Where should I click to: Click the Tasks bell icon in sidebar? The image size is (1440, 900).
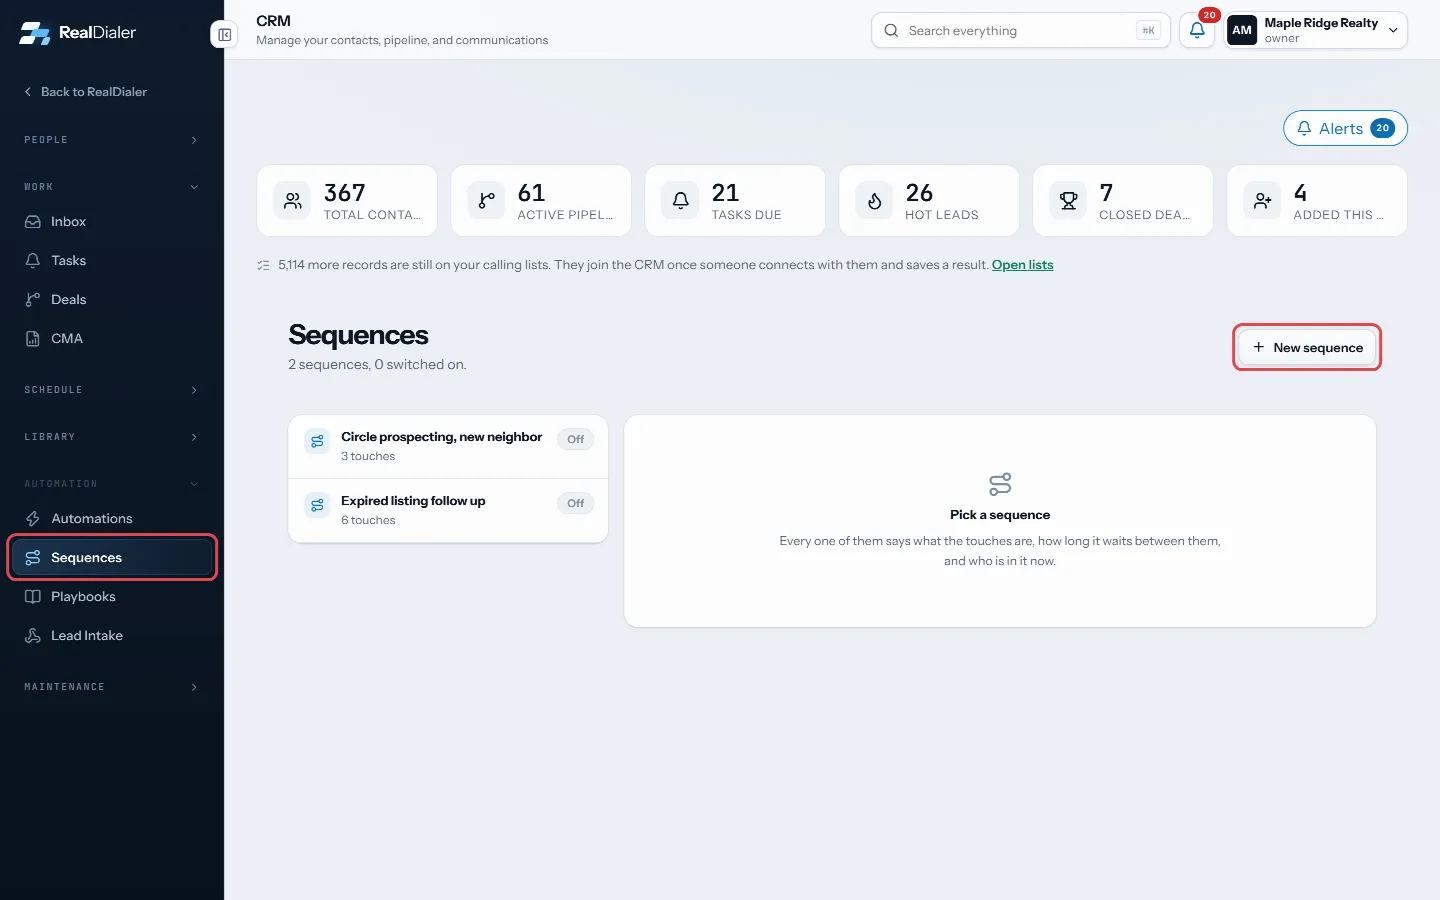point(33,260)
